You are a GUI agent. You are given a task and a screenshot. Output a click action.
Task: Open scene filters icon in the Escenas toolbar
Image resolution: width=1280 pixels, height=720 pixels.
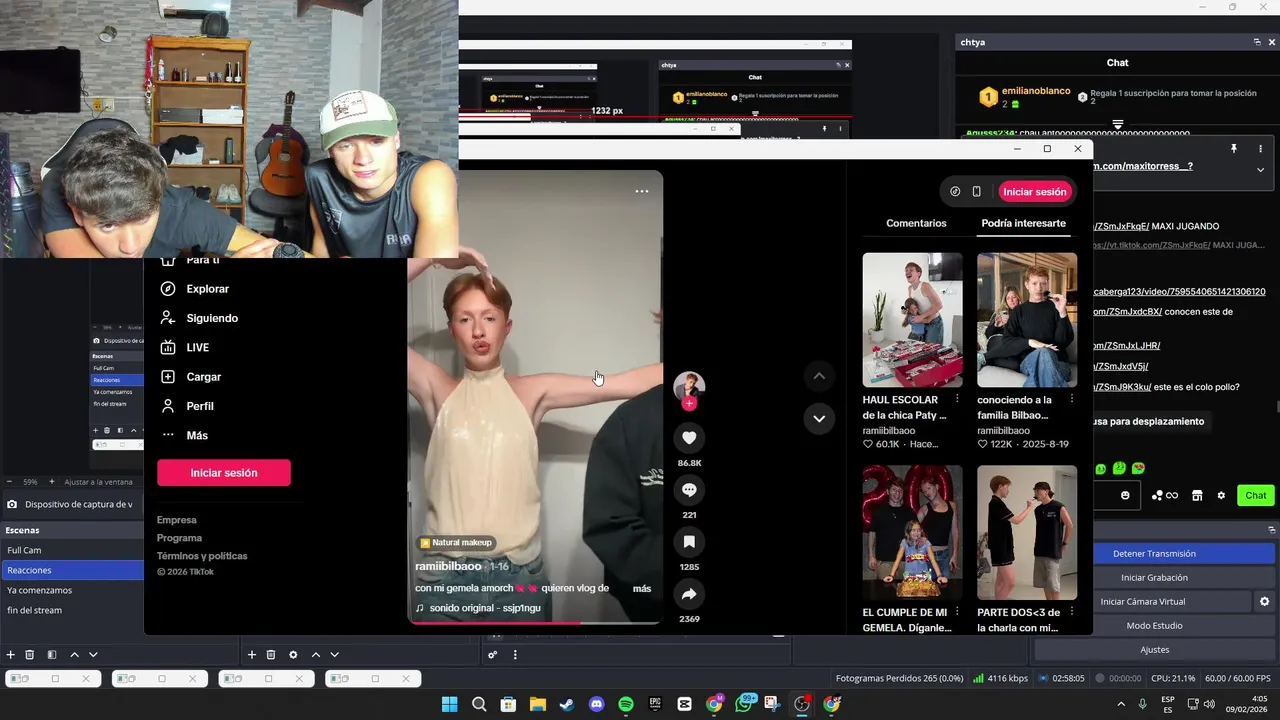click(52, 655)
